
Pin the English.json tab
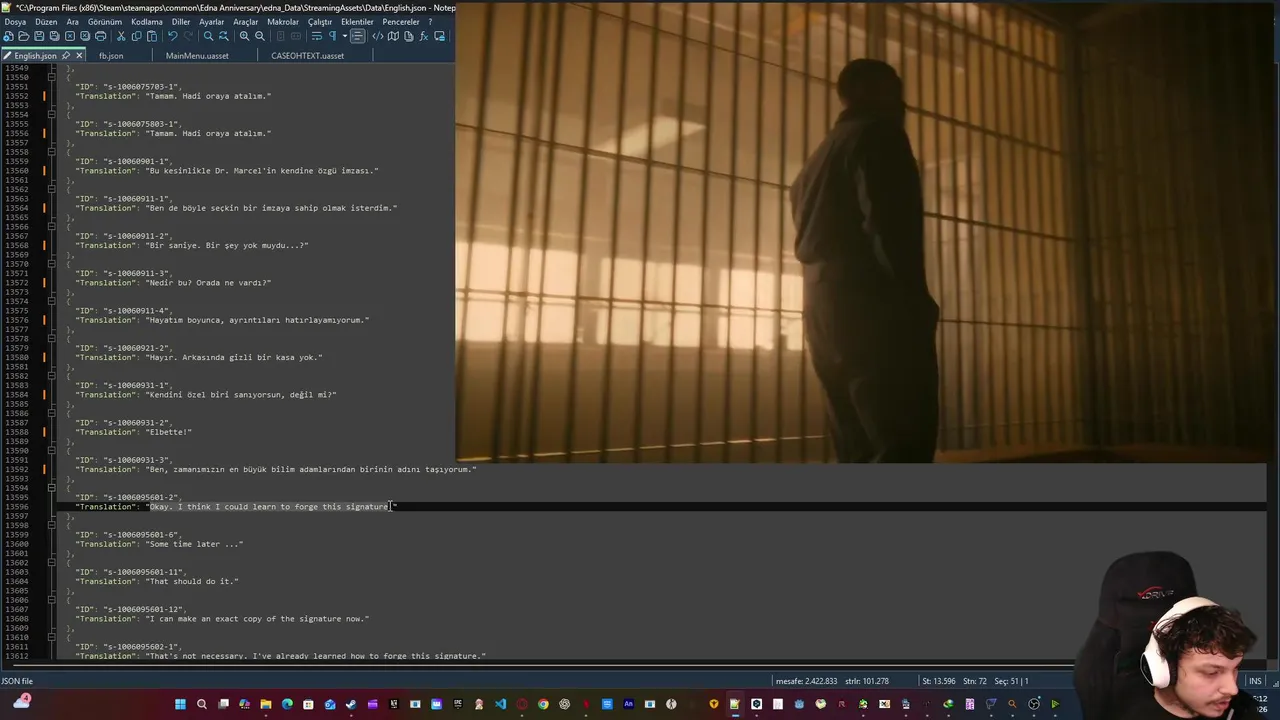click(x=66, y=56)
